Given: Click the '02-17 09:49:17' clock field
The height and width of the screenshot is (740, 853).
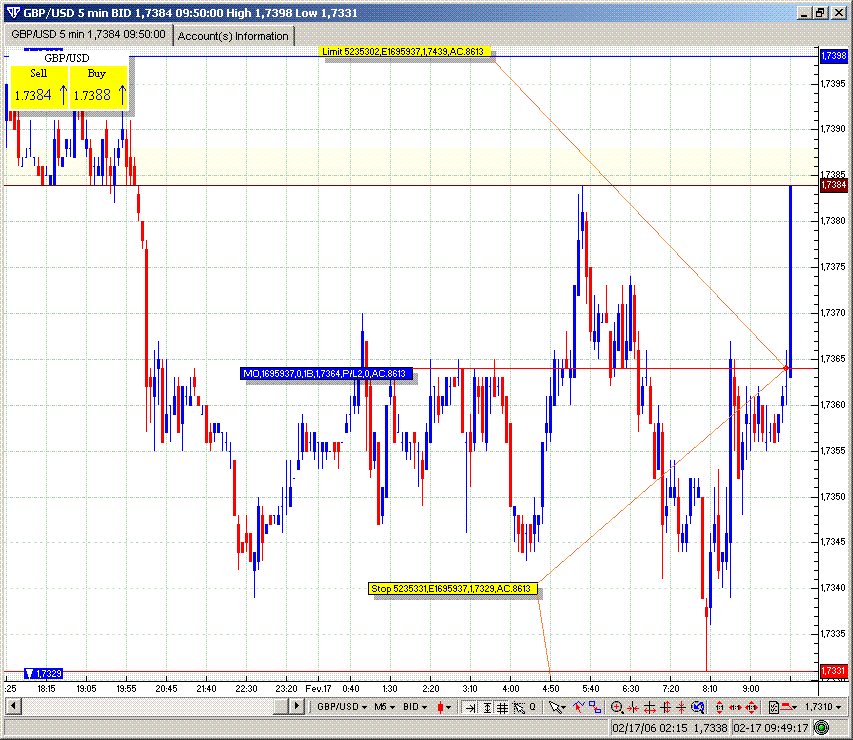Looking at the screenshot, I should coord(771,727).
